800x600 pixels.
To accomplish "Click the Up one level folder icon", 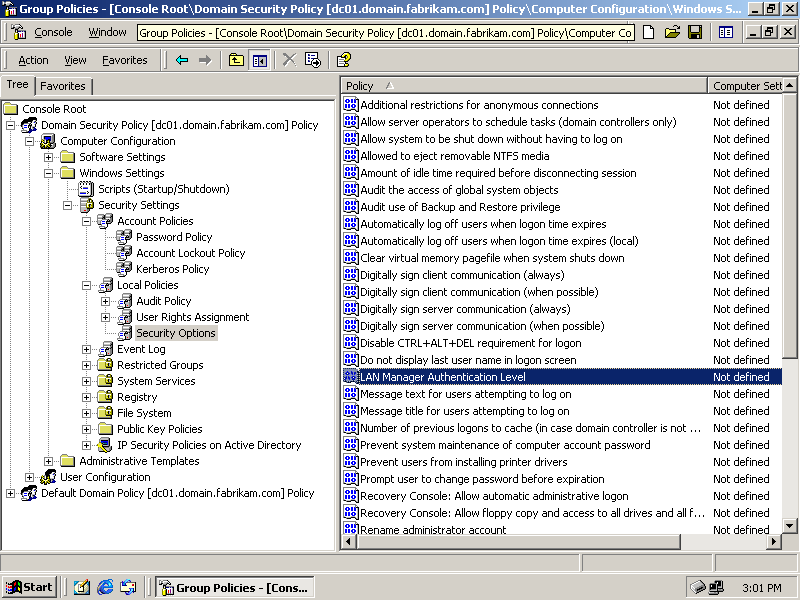I will [236, 60].
